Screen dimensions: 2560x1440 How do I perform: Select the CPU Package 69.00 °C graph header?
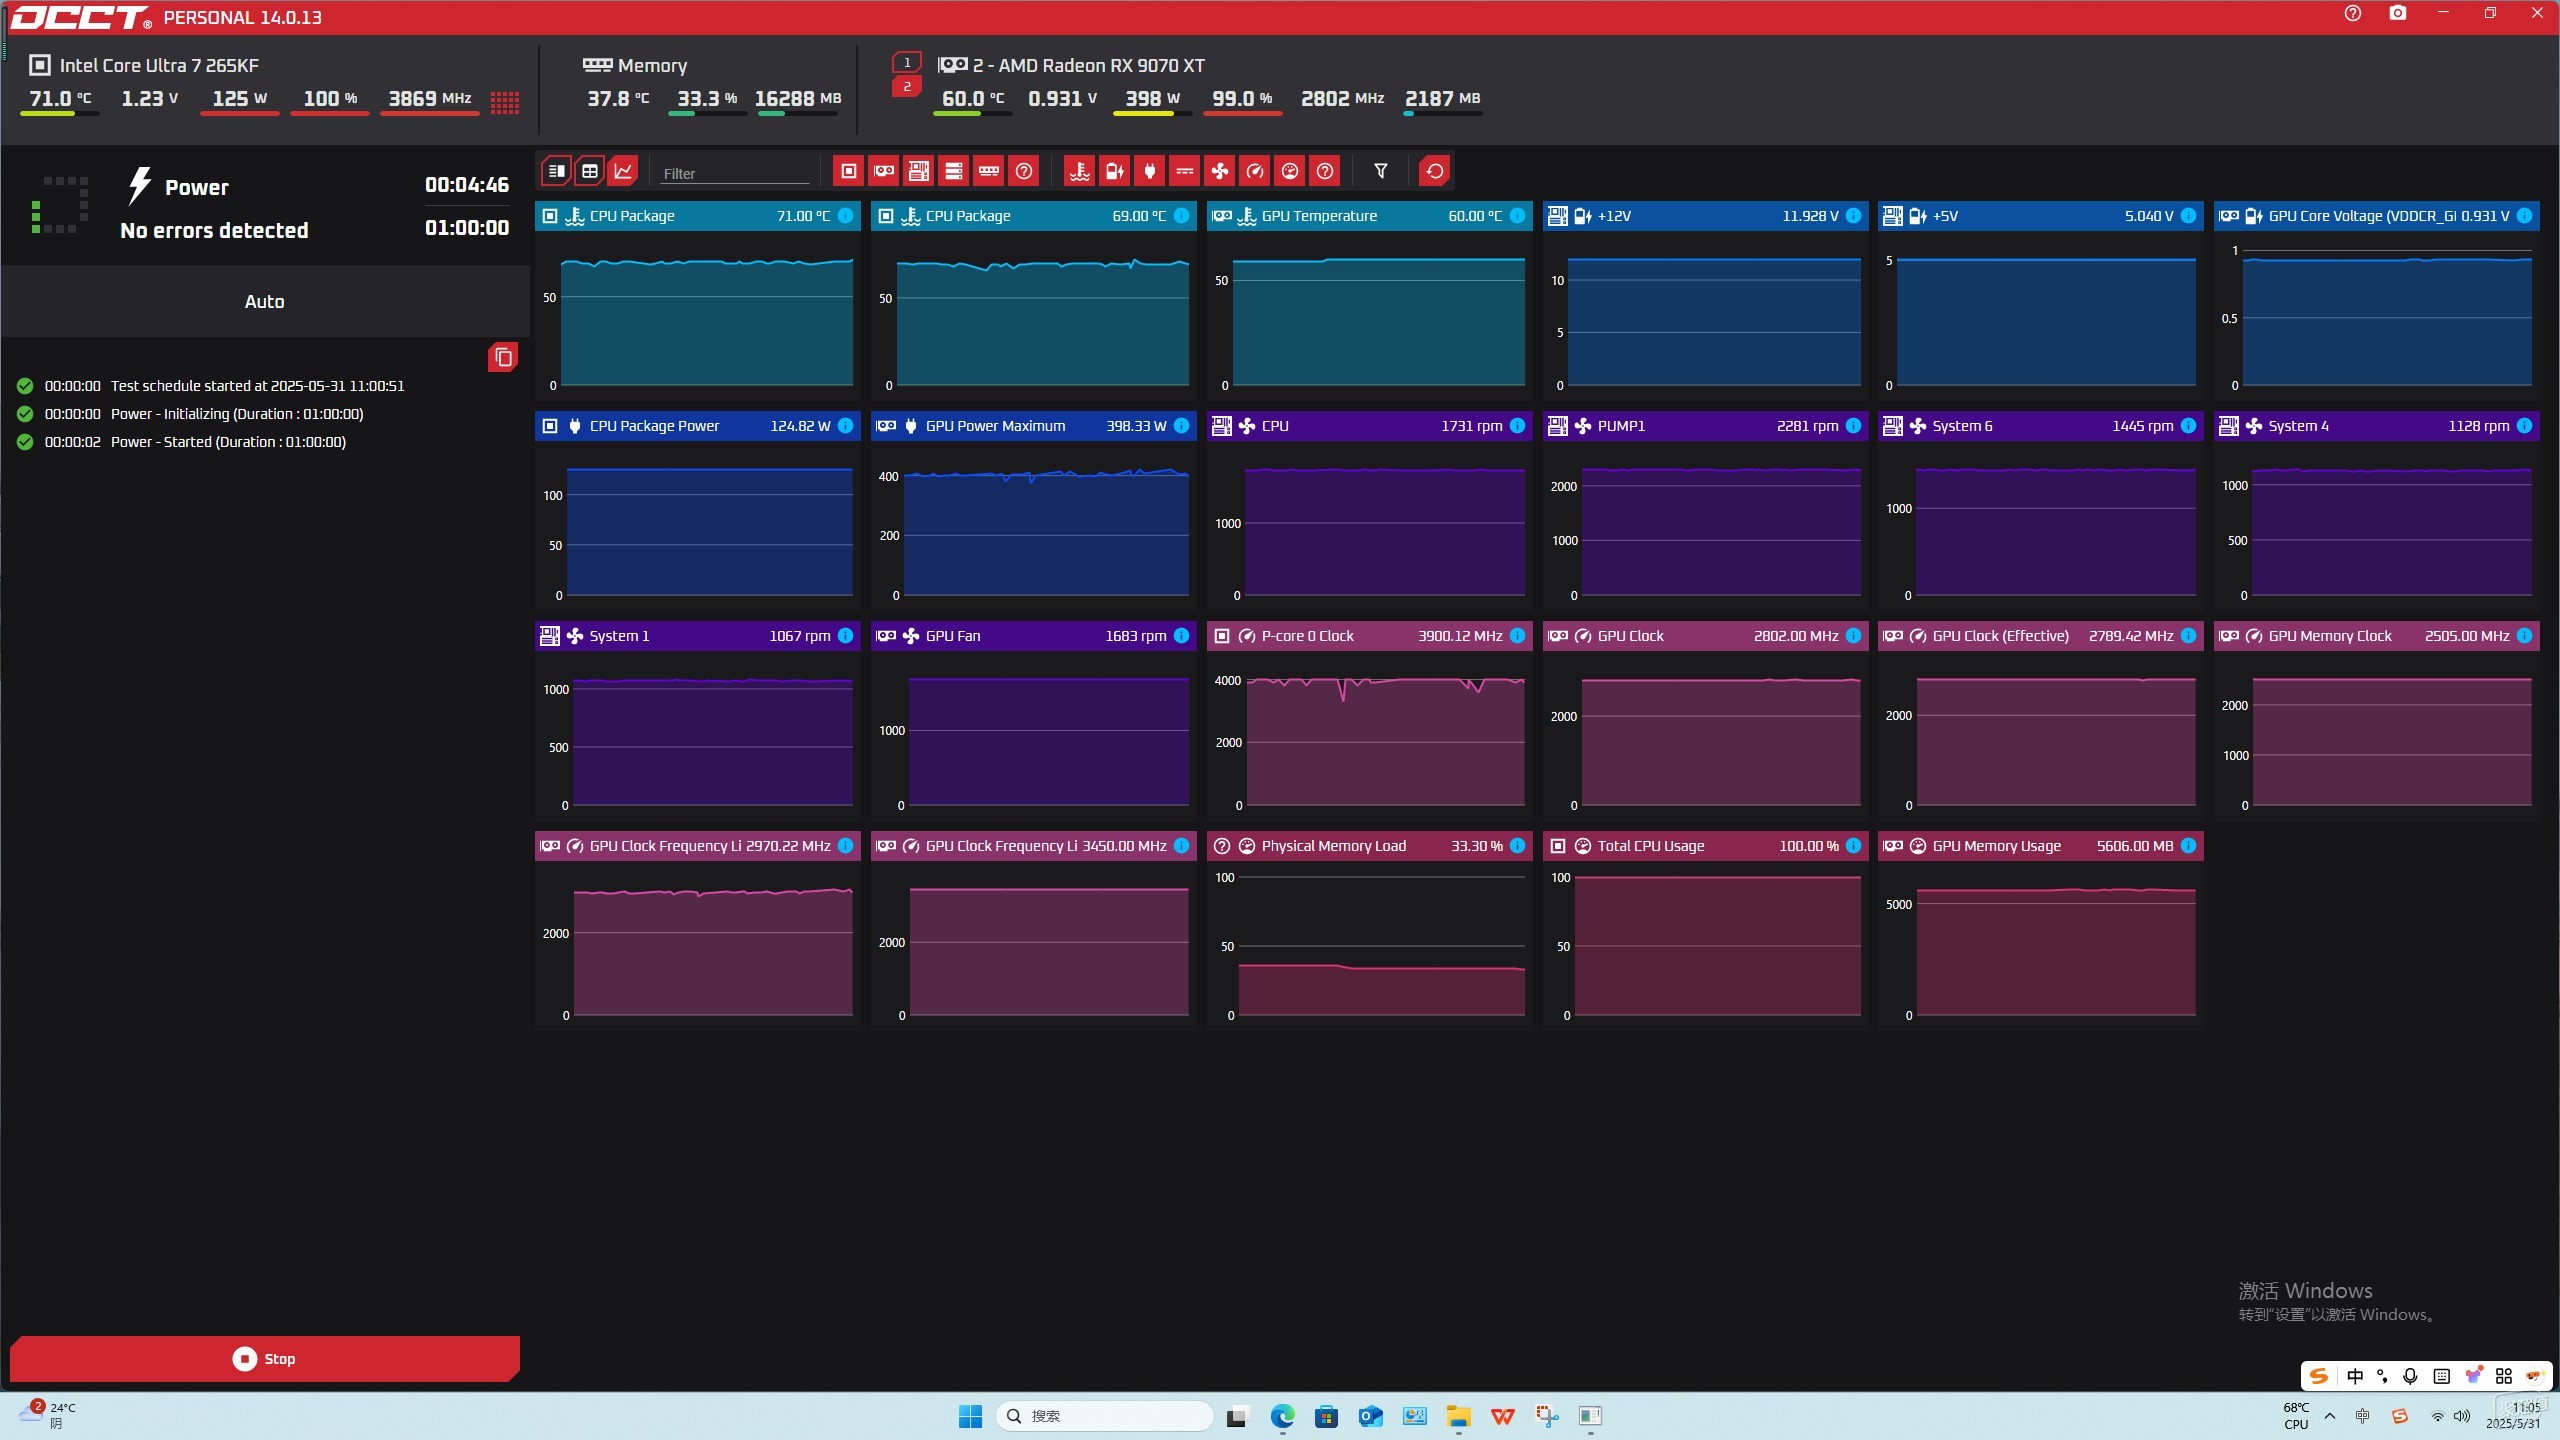tap(1033, 216)
